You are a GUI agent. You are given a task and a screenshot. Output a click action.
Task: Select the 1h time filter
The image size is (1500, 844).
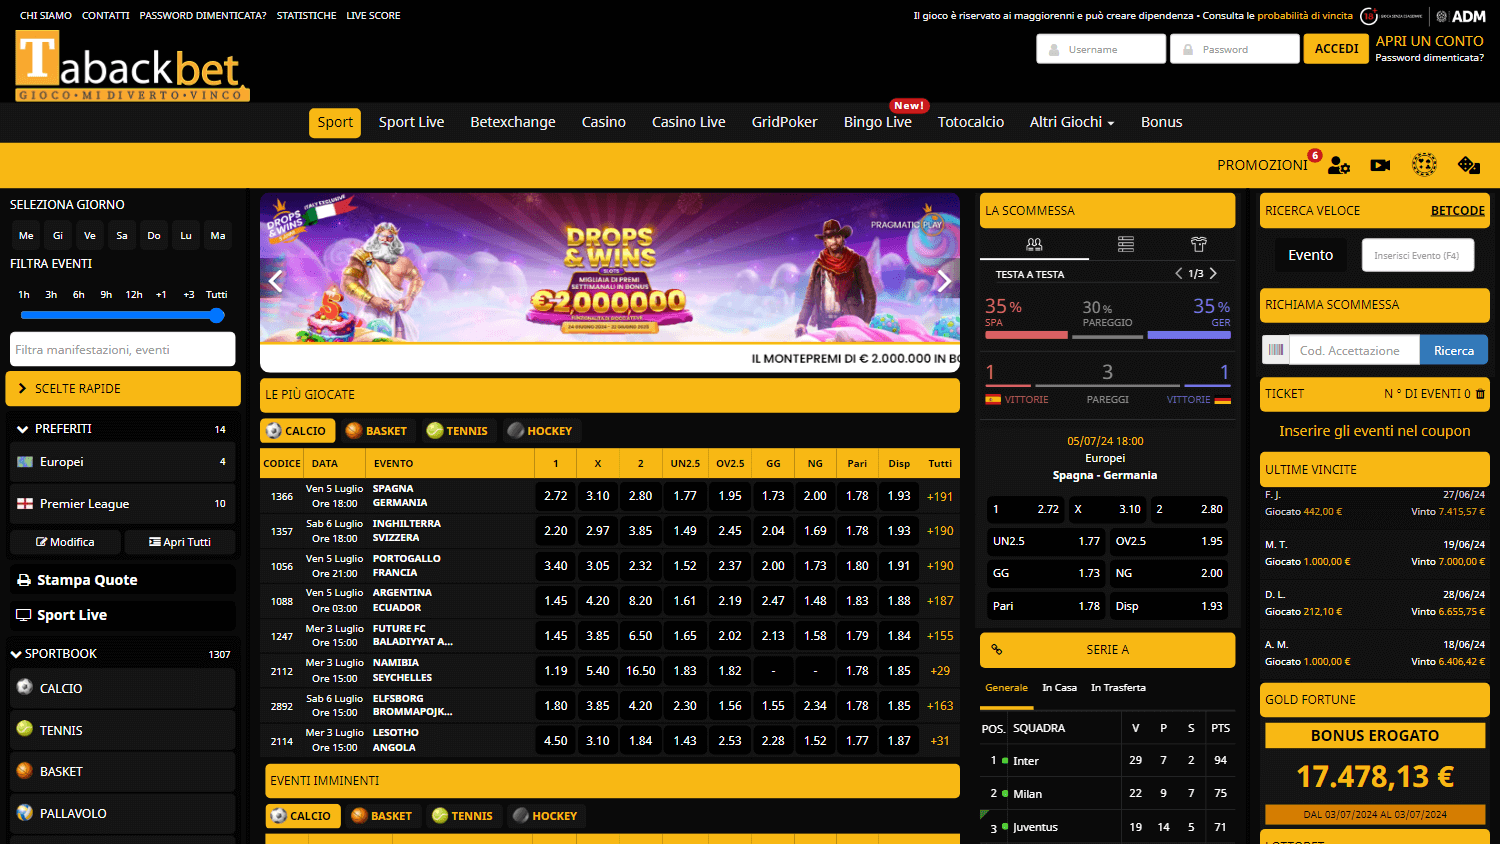(x=24, y=295)
